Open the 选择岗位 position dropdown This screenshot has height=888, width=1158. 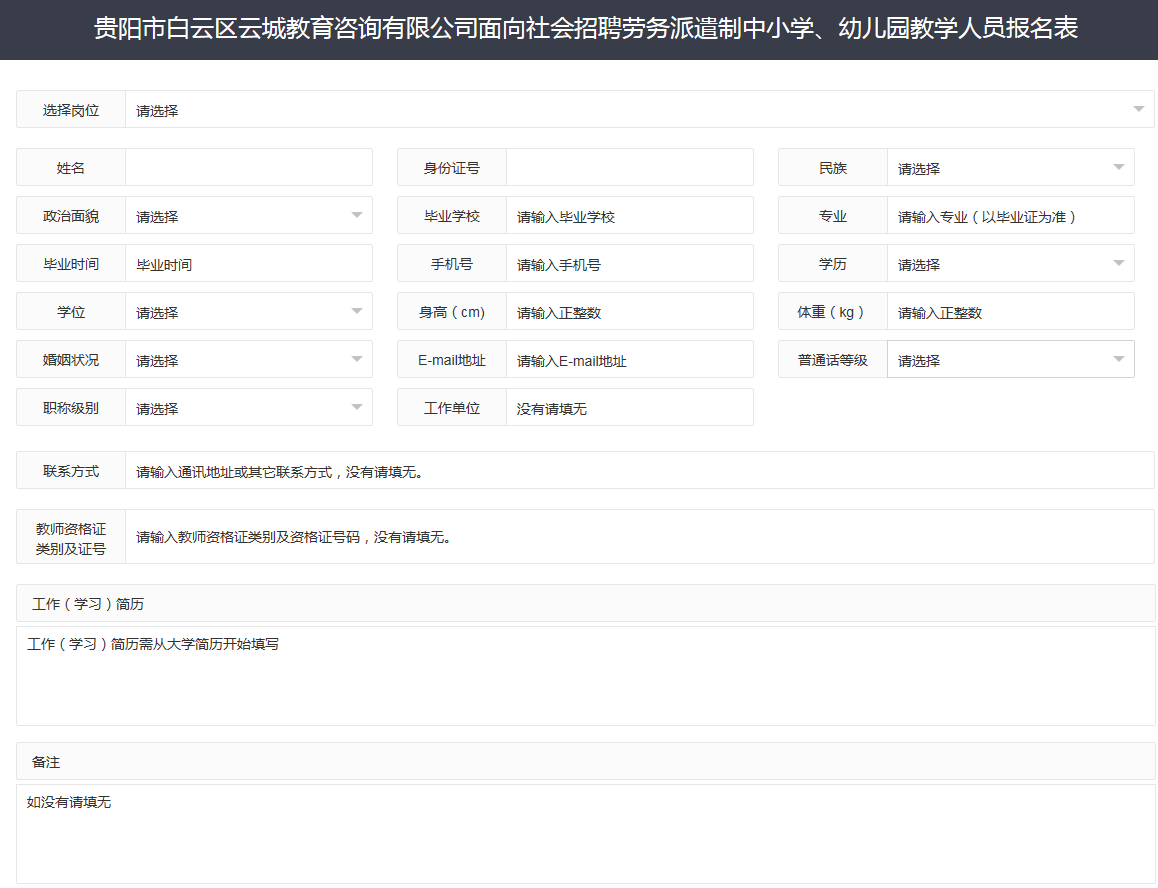[x=640, y=110]
